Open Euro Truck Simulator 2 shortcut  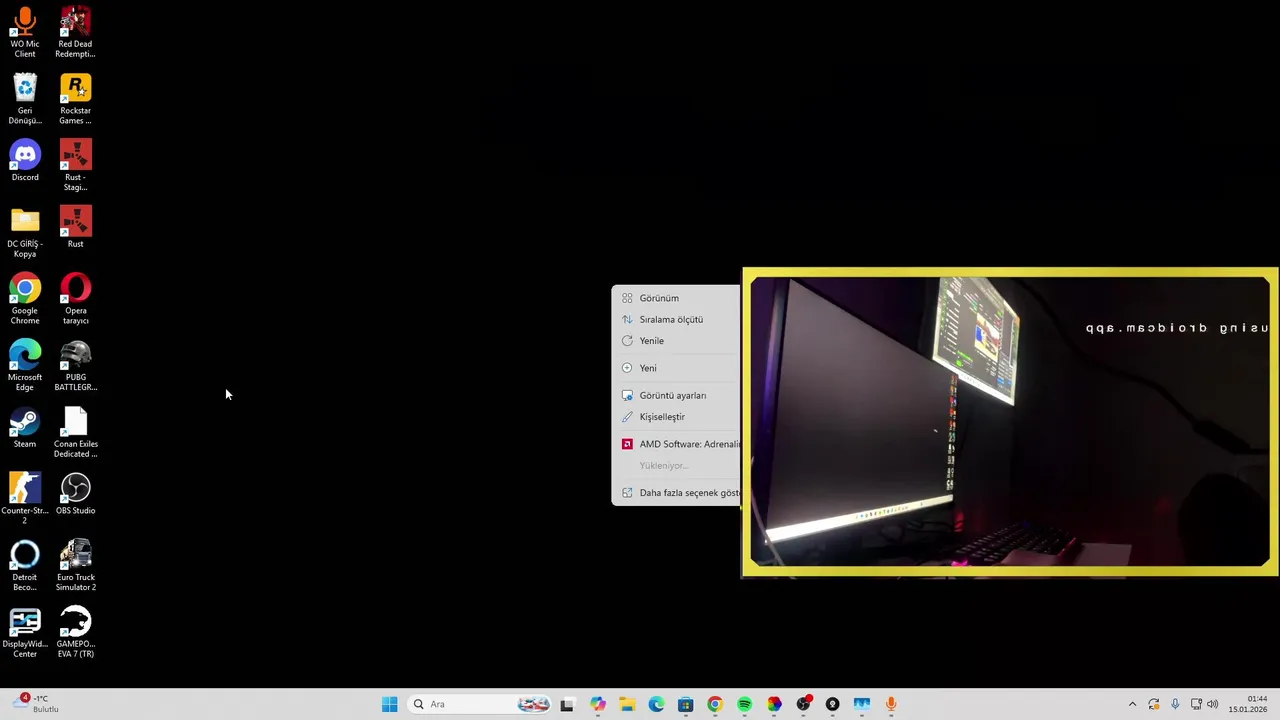[75, 566]
